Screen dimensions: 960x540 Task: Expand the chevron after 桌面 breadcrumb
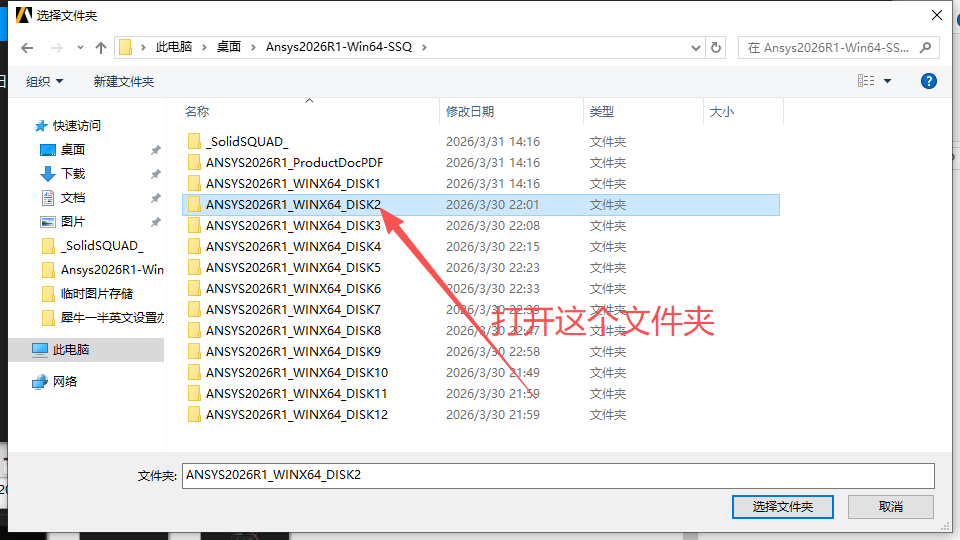tap(252, 47)
